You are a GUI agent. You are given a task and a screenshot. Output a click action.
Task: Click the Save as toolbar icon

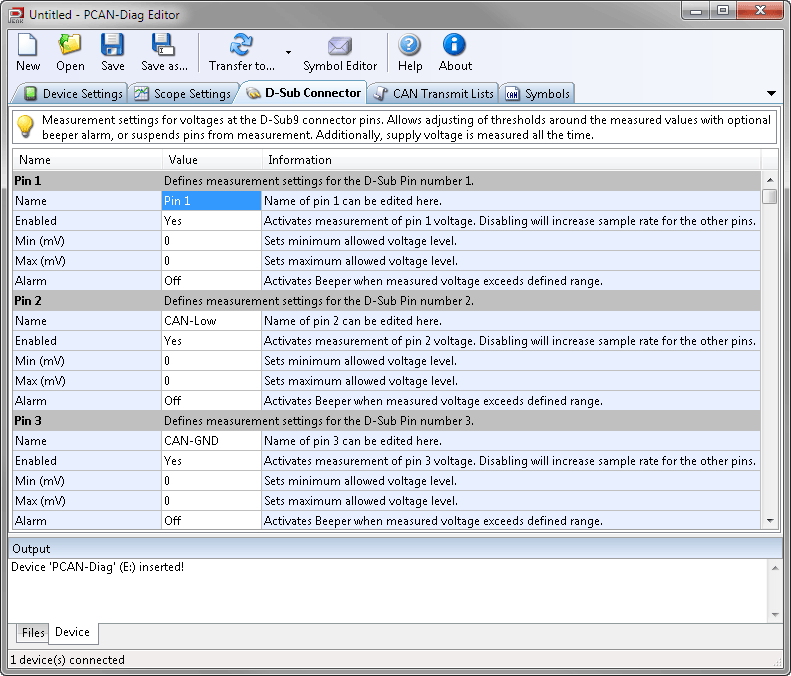pos(164,52)
